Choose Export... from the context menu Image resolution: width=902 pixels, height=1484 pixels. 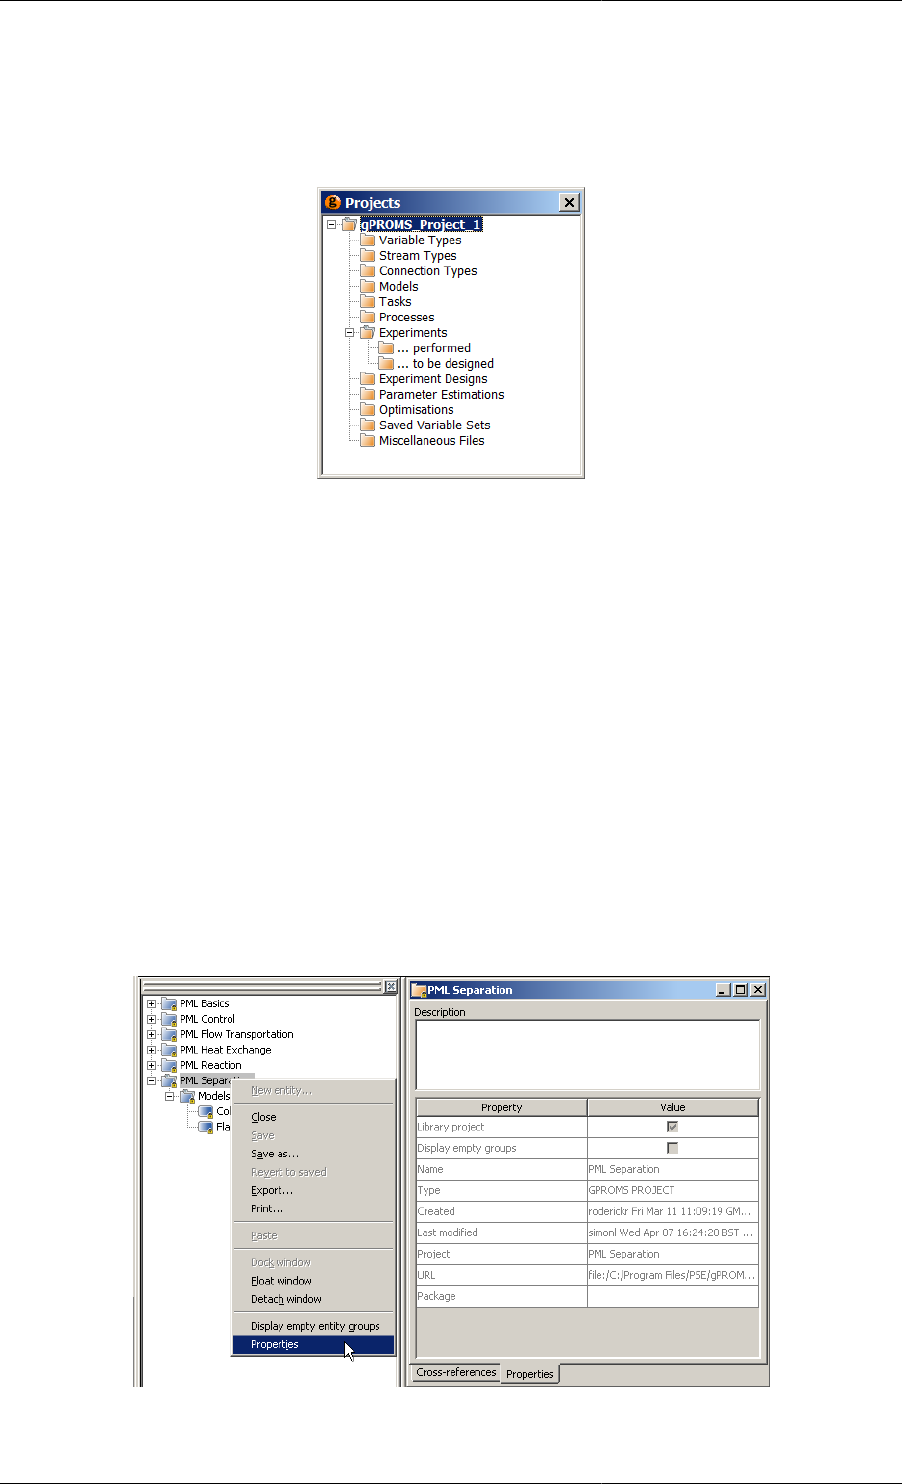coord(314,1190)
